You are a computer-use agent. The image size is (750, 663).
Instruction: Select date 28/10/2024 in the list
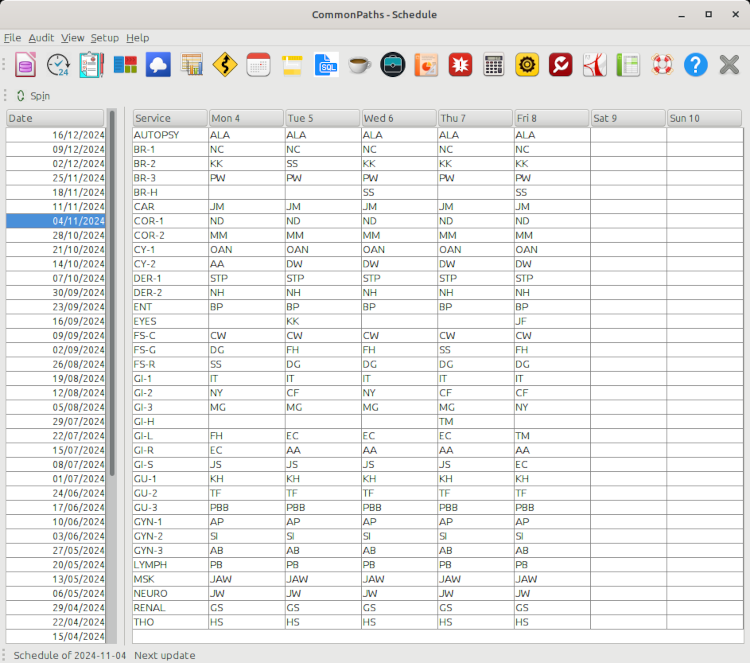(x=56, y=235)
